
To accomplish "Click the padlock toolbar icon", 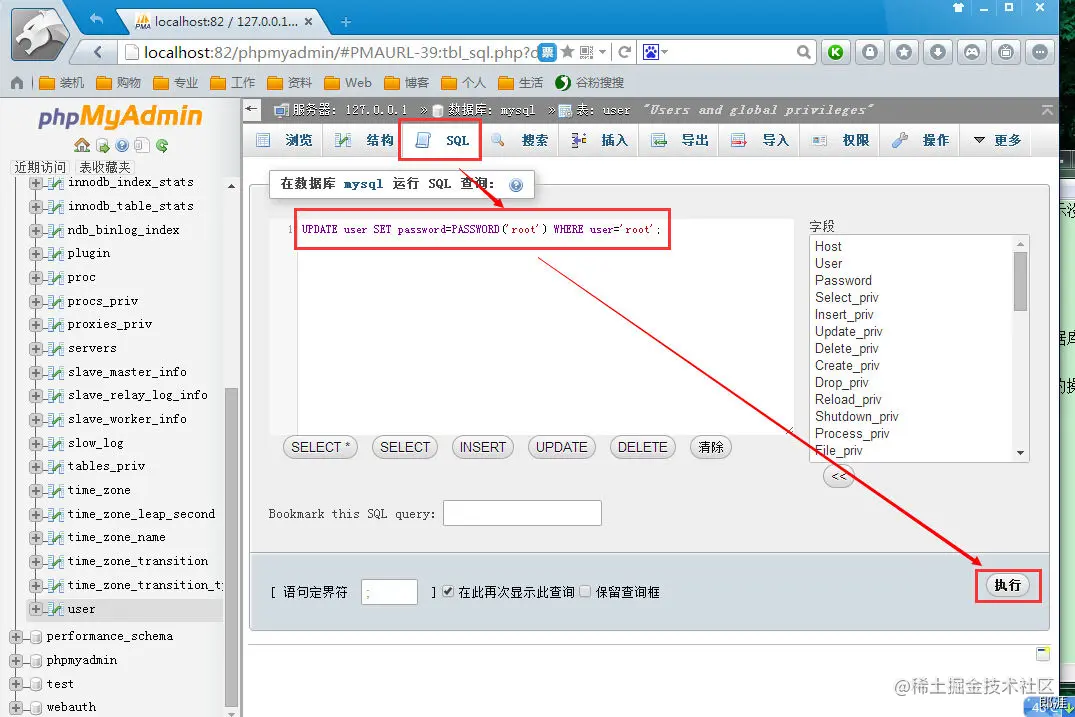I will coord(870,52).
